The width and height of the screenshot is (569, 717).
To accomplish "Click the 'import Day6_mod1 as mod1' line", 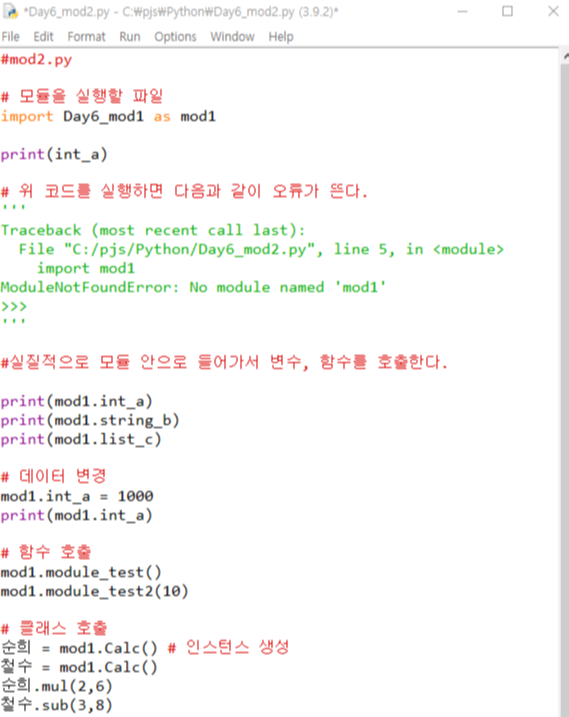I will click(x=108, y=117).
